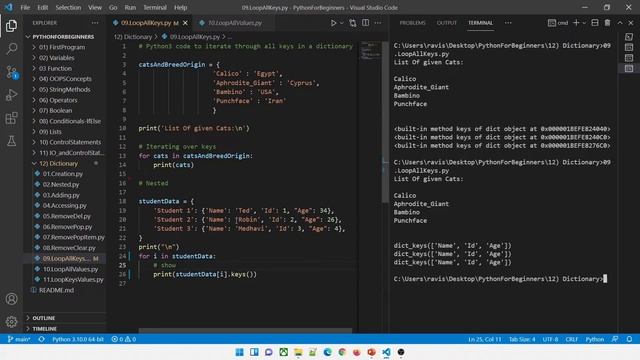640x360 pixels.
Task: Open the Extensions view
Action: [x=11, y=118]
